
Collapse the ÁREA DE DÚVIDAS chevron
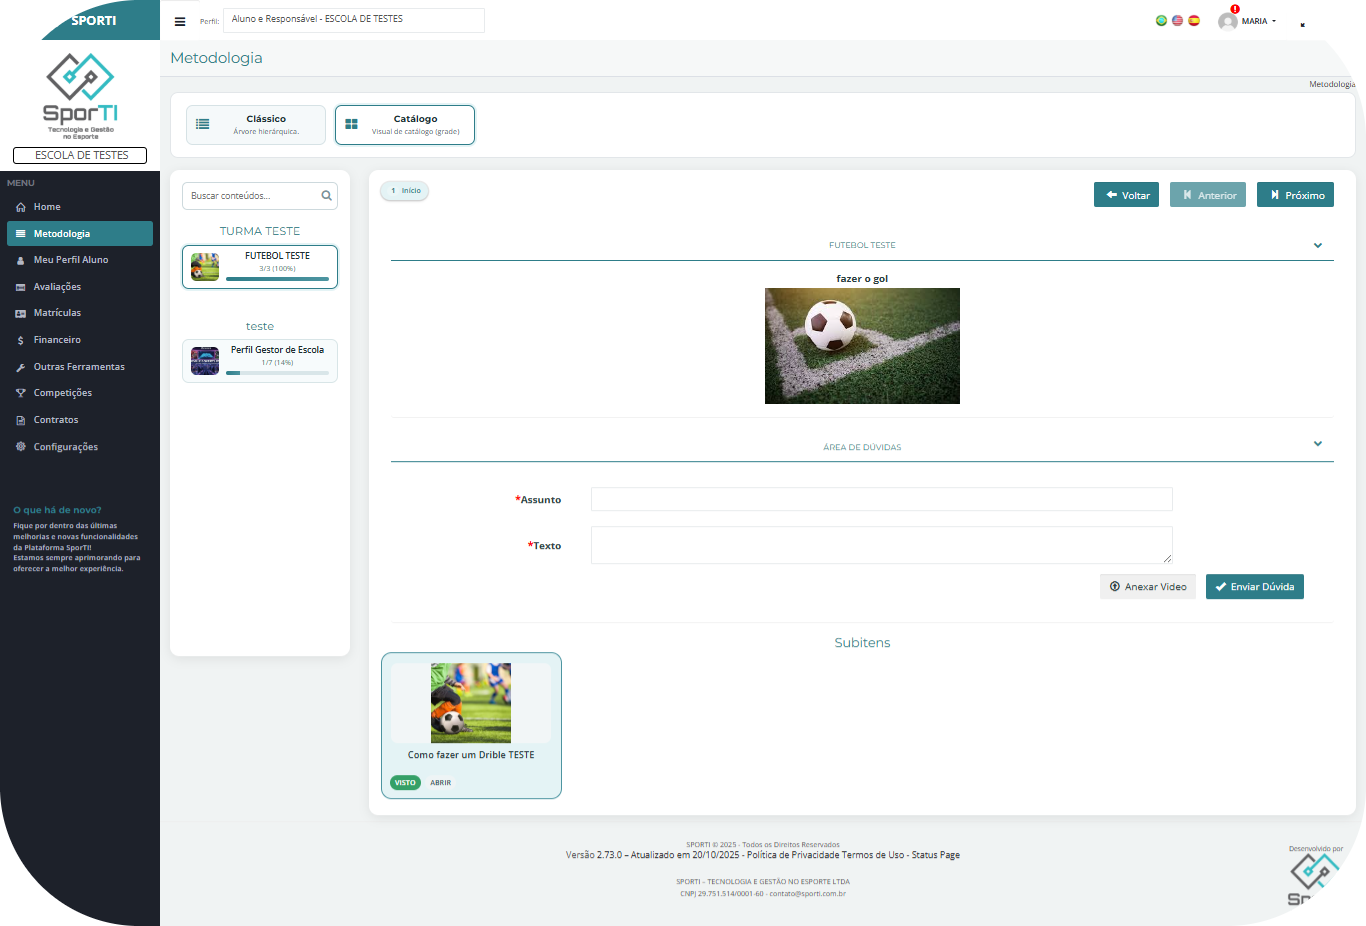coord(1317,444)
